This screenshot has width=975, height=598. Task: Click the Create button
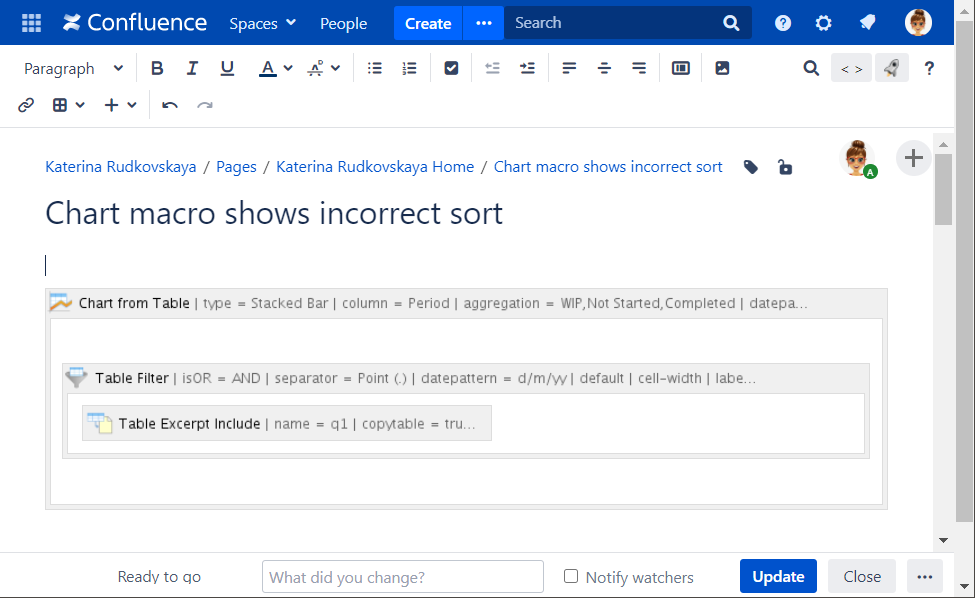pyautogui.click(x=428, y=23)
